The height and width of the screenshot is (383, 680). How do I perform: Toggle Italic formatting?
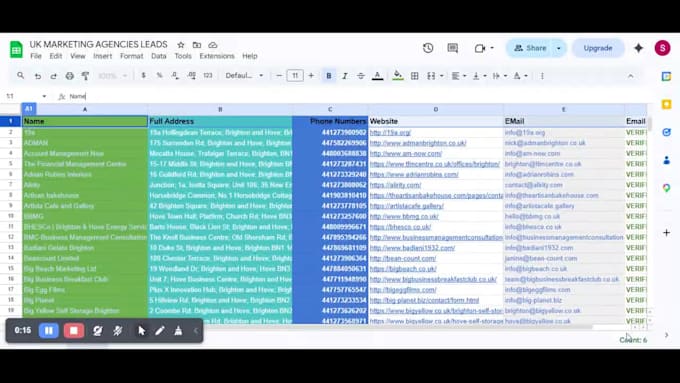tap(345, 76)
